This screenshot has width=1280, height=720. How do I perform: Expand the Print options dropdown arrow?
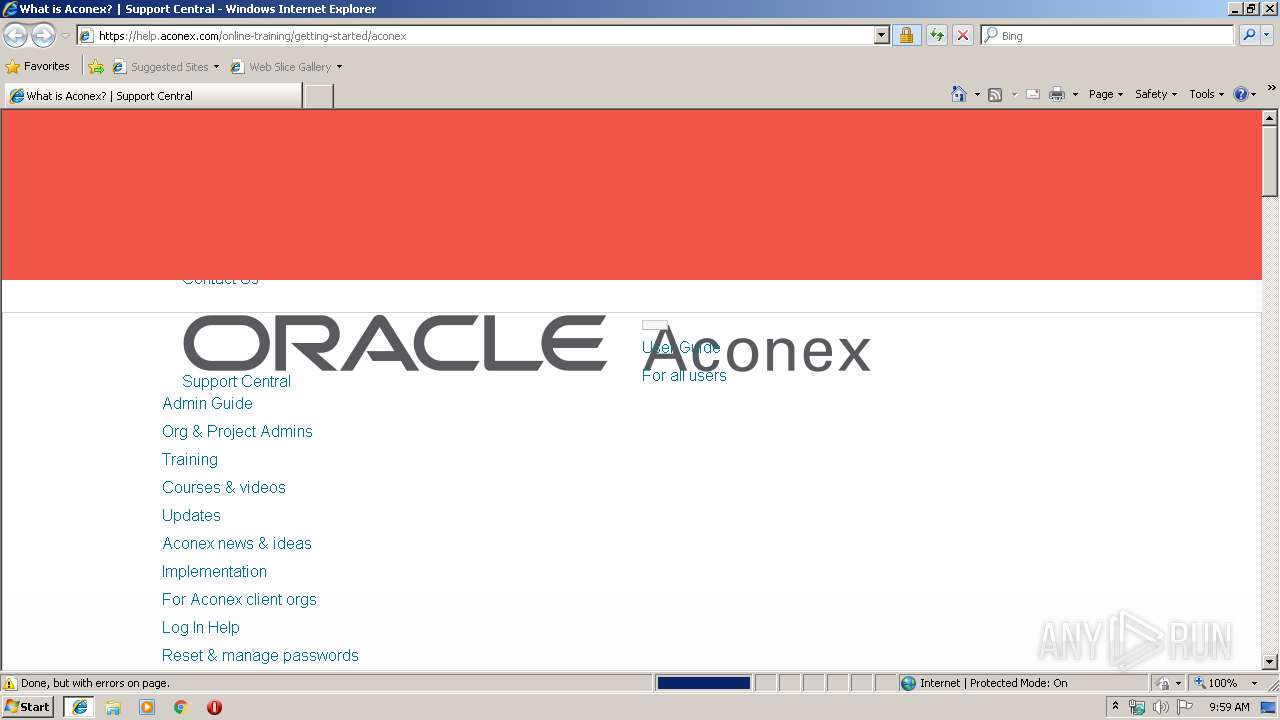pos(1075,94)
